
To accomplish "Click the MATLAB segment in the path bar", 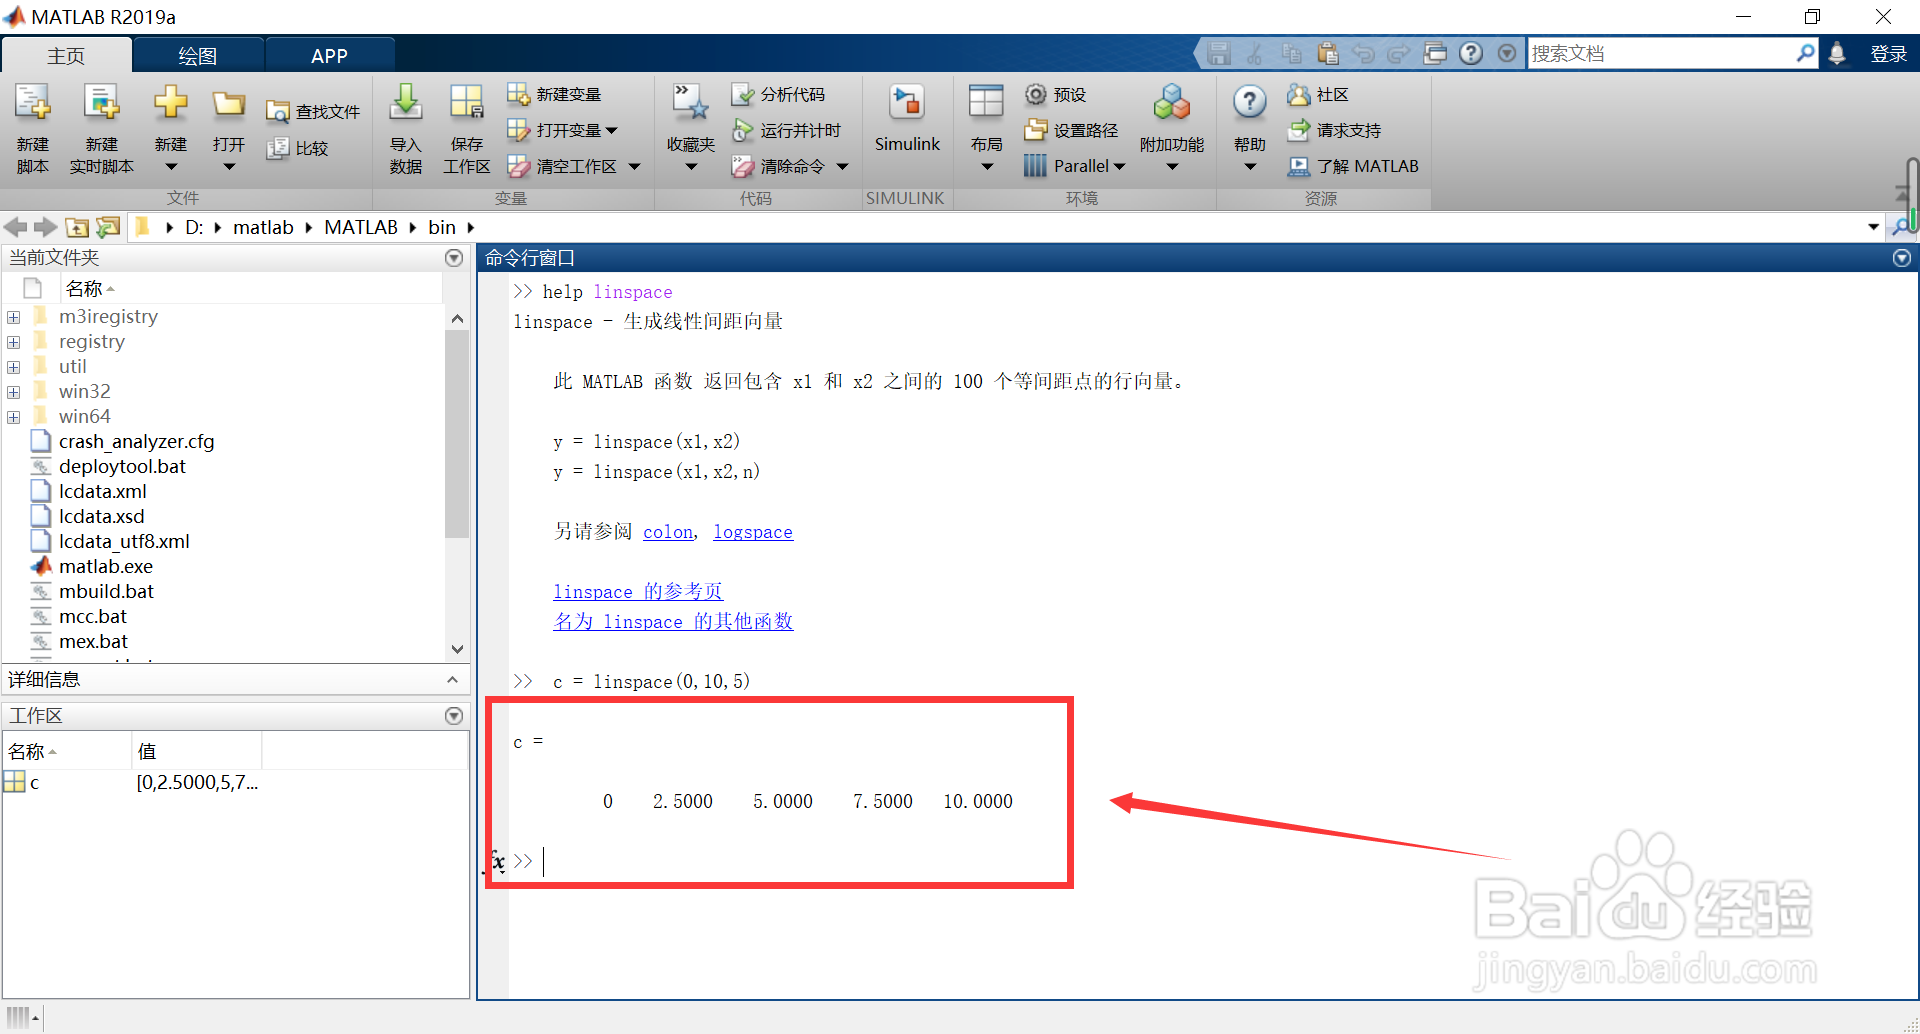I will [x=361, y=227].
